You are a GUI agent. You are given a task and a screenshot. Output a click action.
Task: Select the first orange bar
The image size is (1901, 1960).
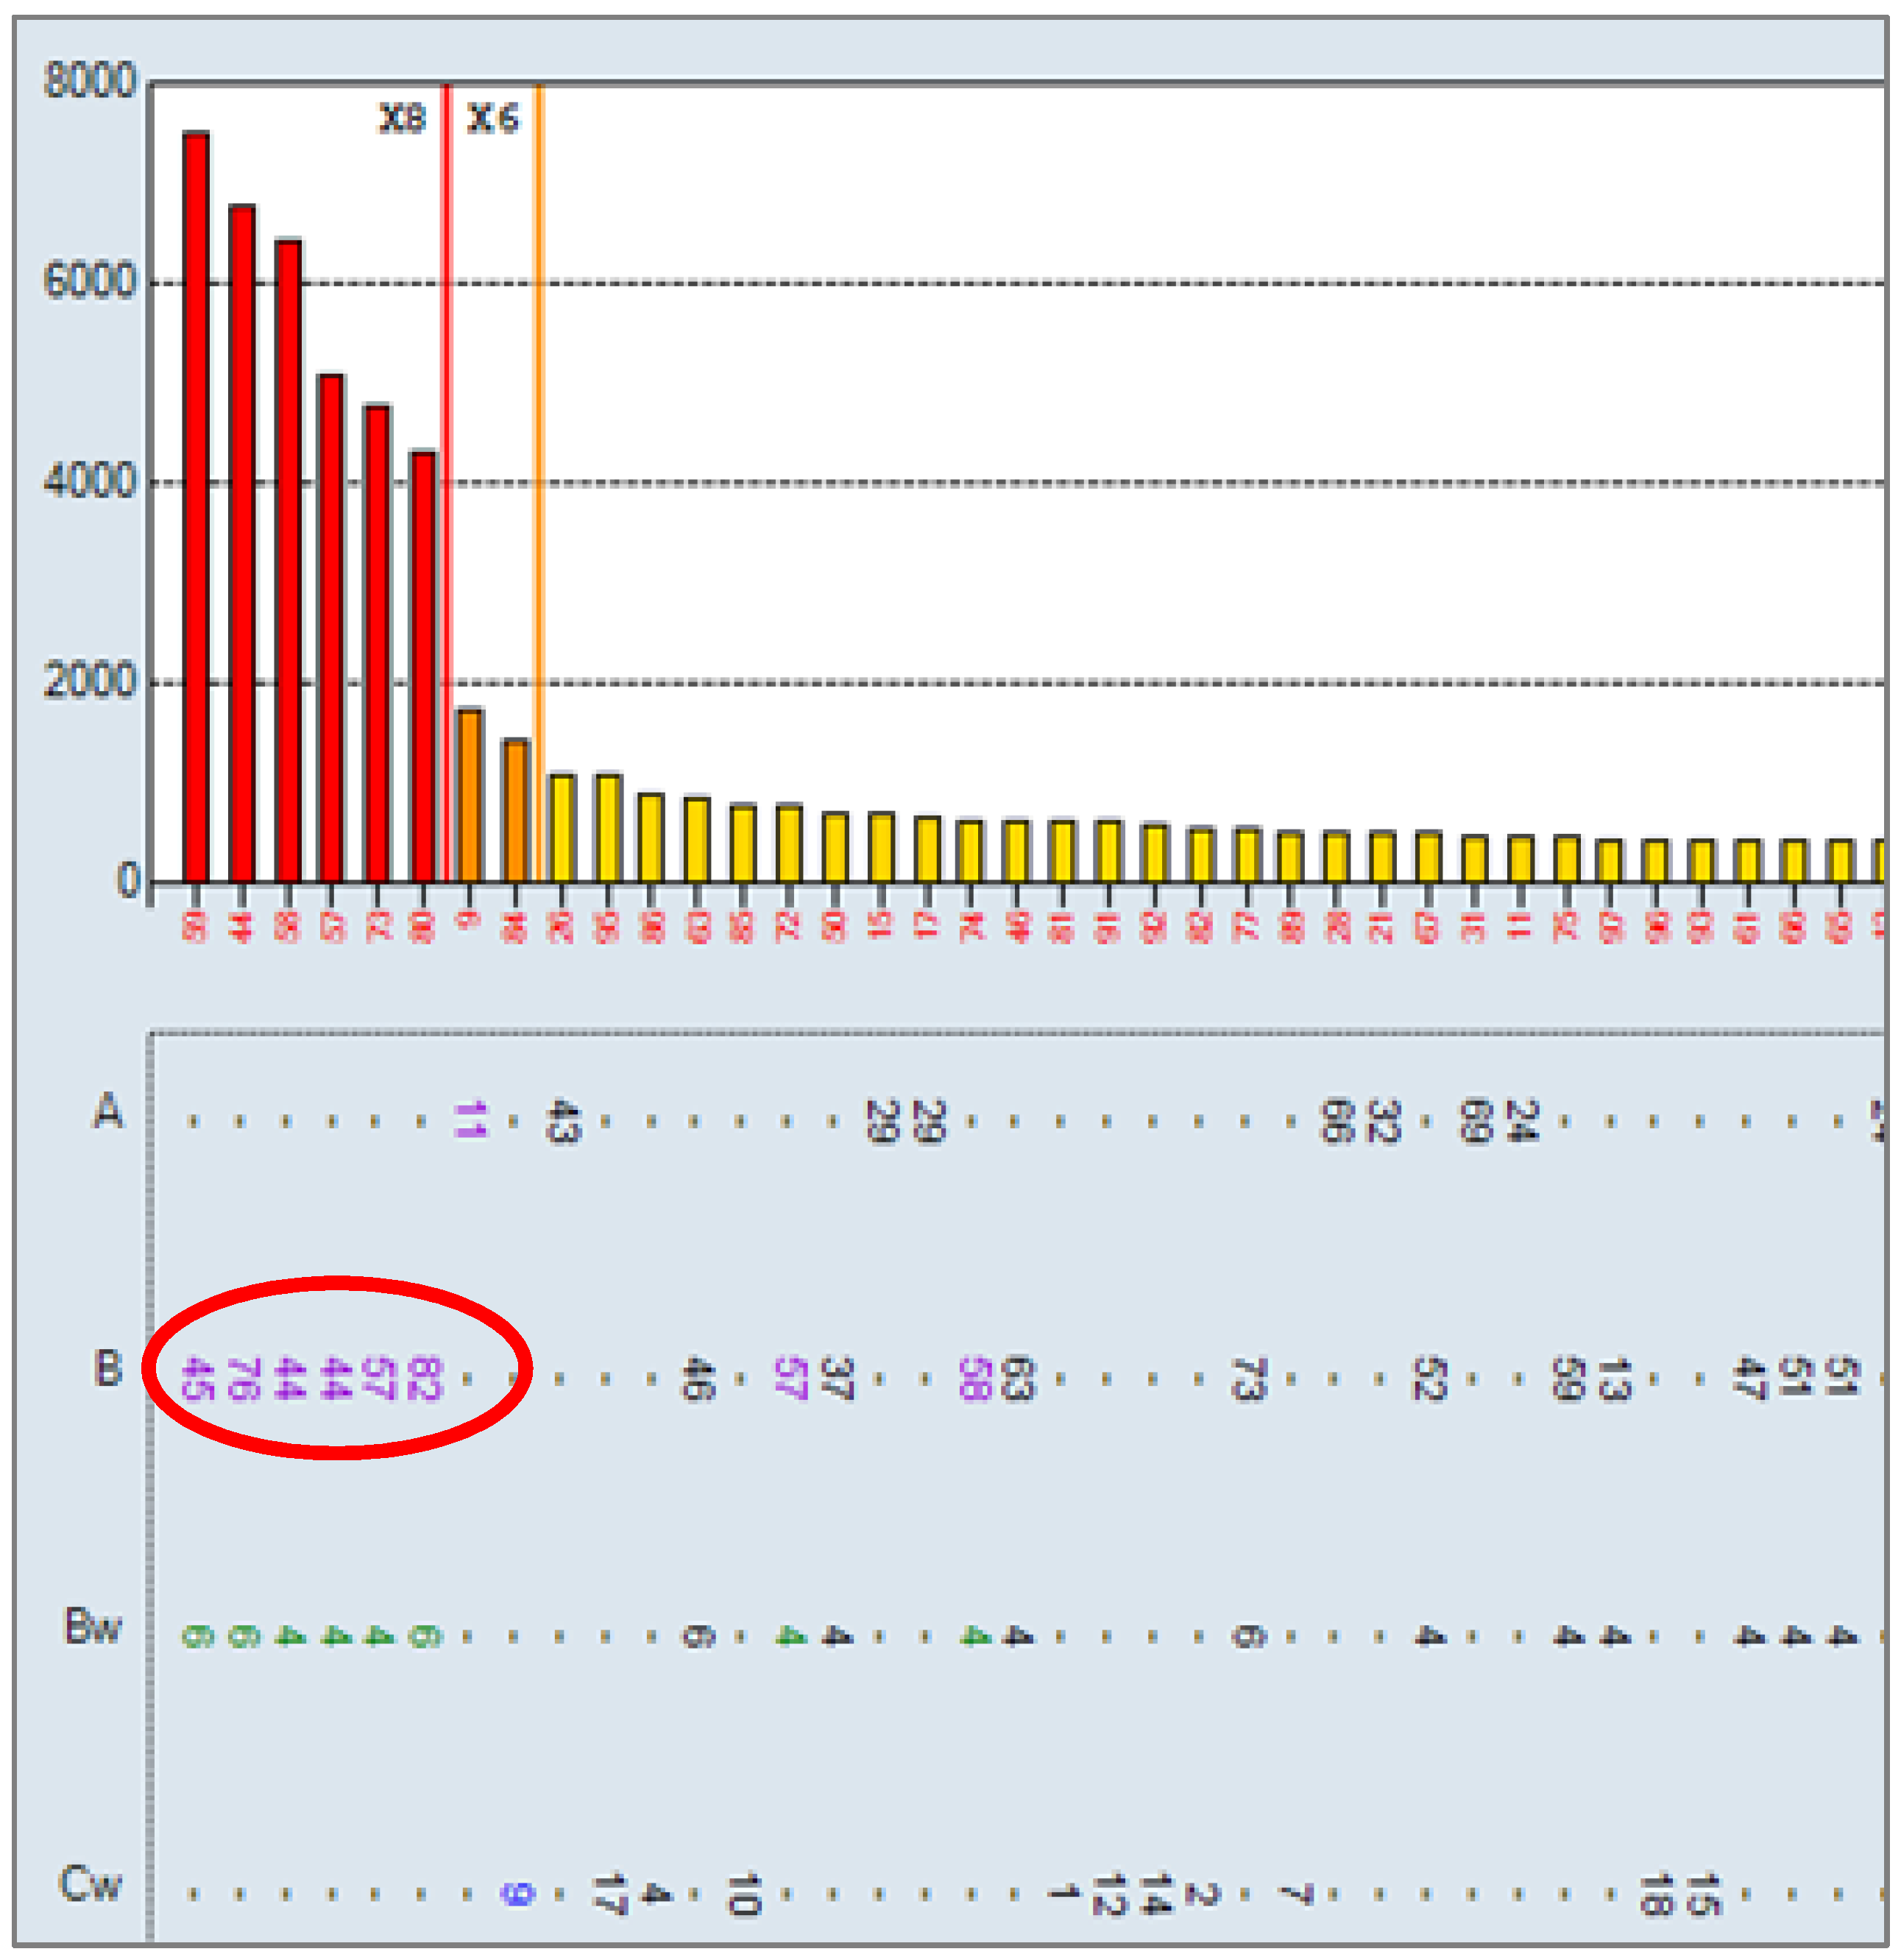(469, 795)
